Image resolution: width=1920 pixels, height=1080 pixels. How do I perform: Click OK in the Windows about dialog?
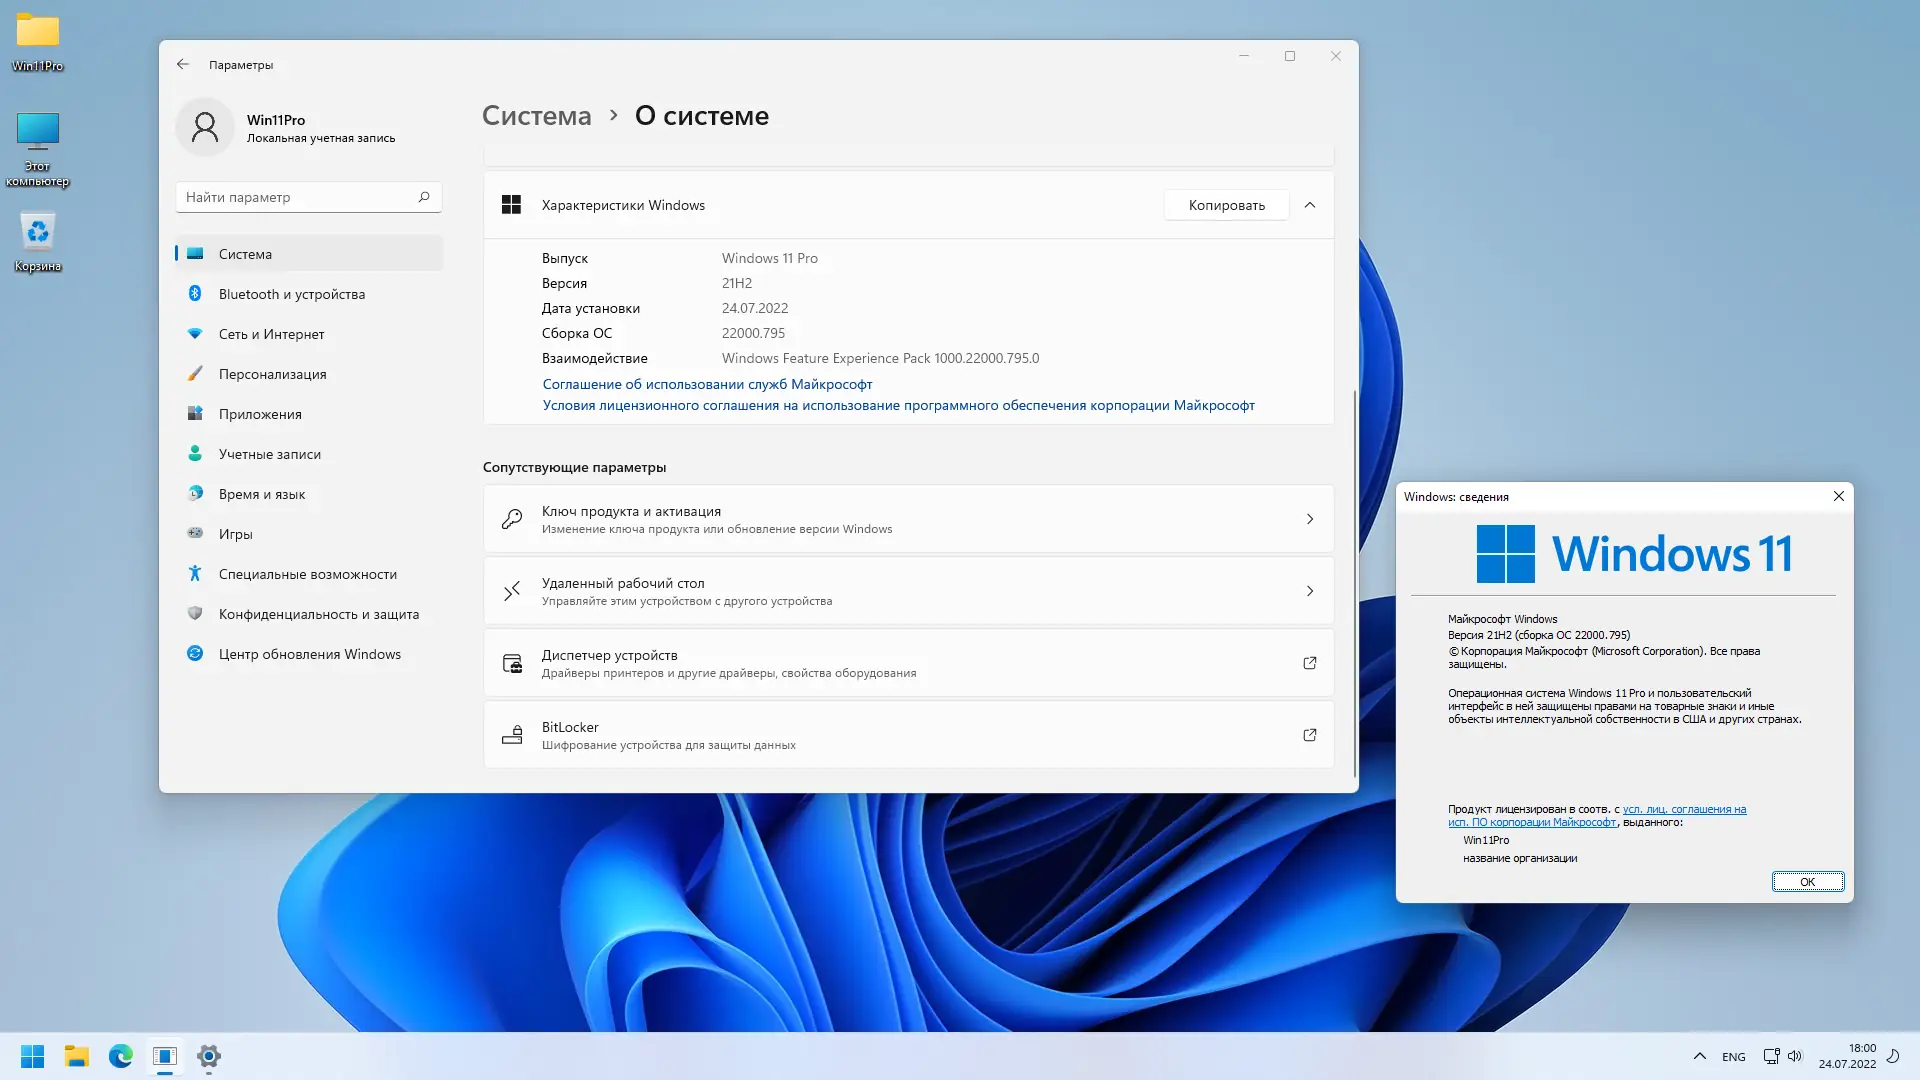[1807, 881]
